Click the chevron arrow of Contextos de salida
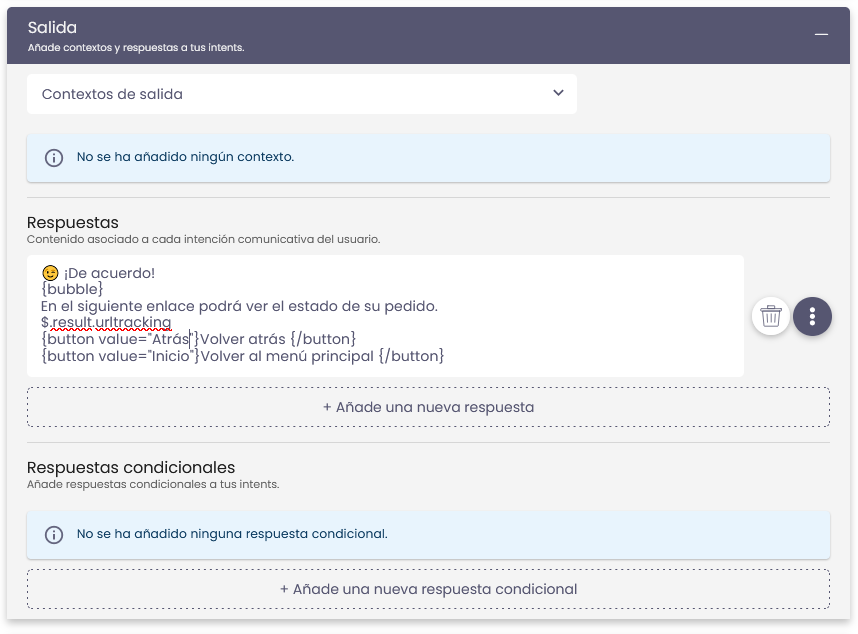 pos(558,93)
